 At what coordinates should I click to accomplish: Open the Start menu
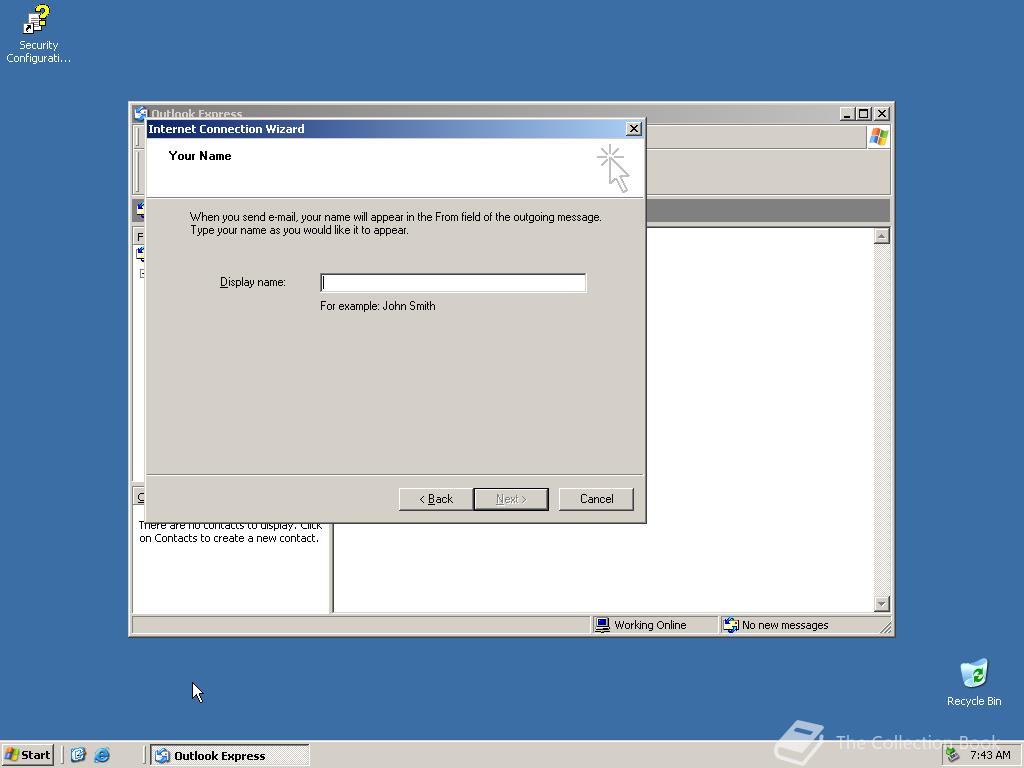coord(27,755)
